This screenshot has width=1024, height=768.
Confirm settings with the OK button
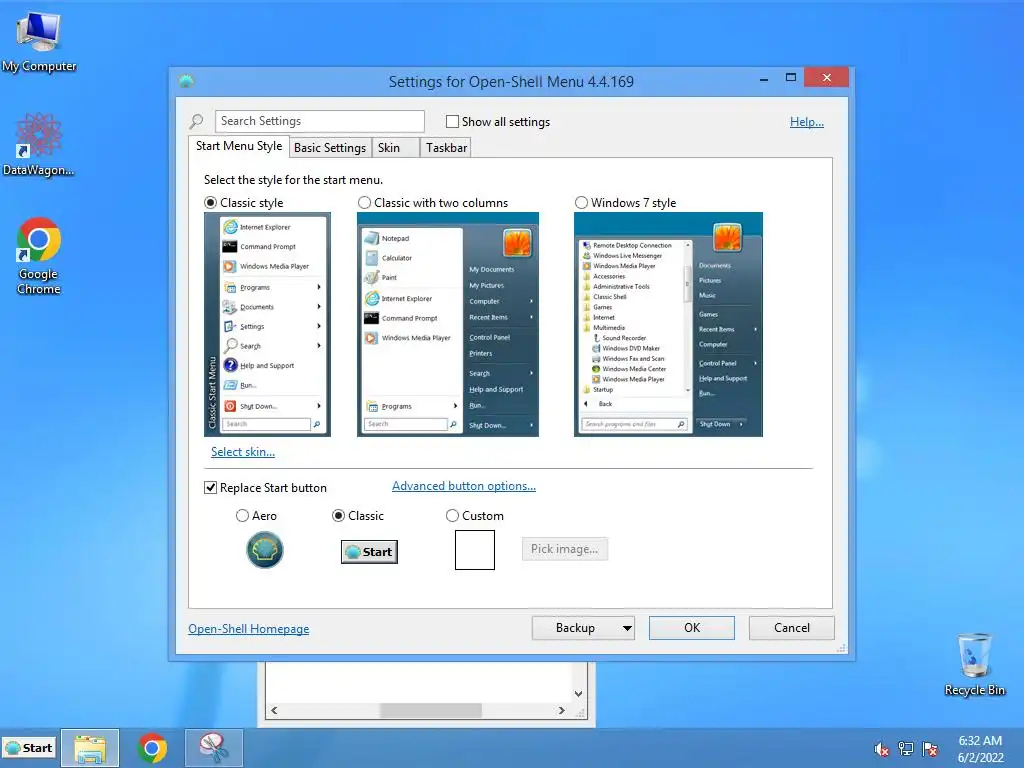(692, 628)
